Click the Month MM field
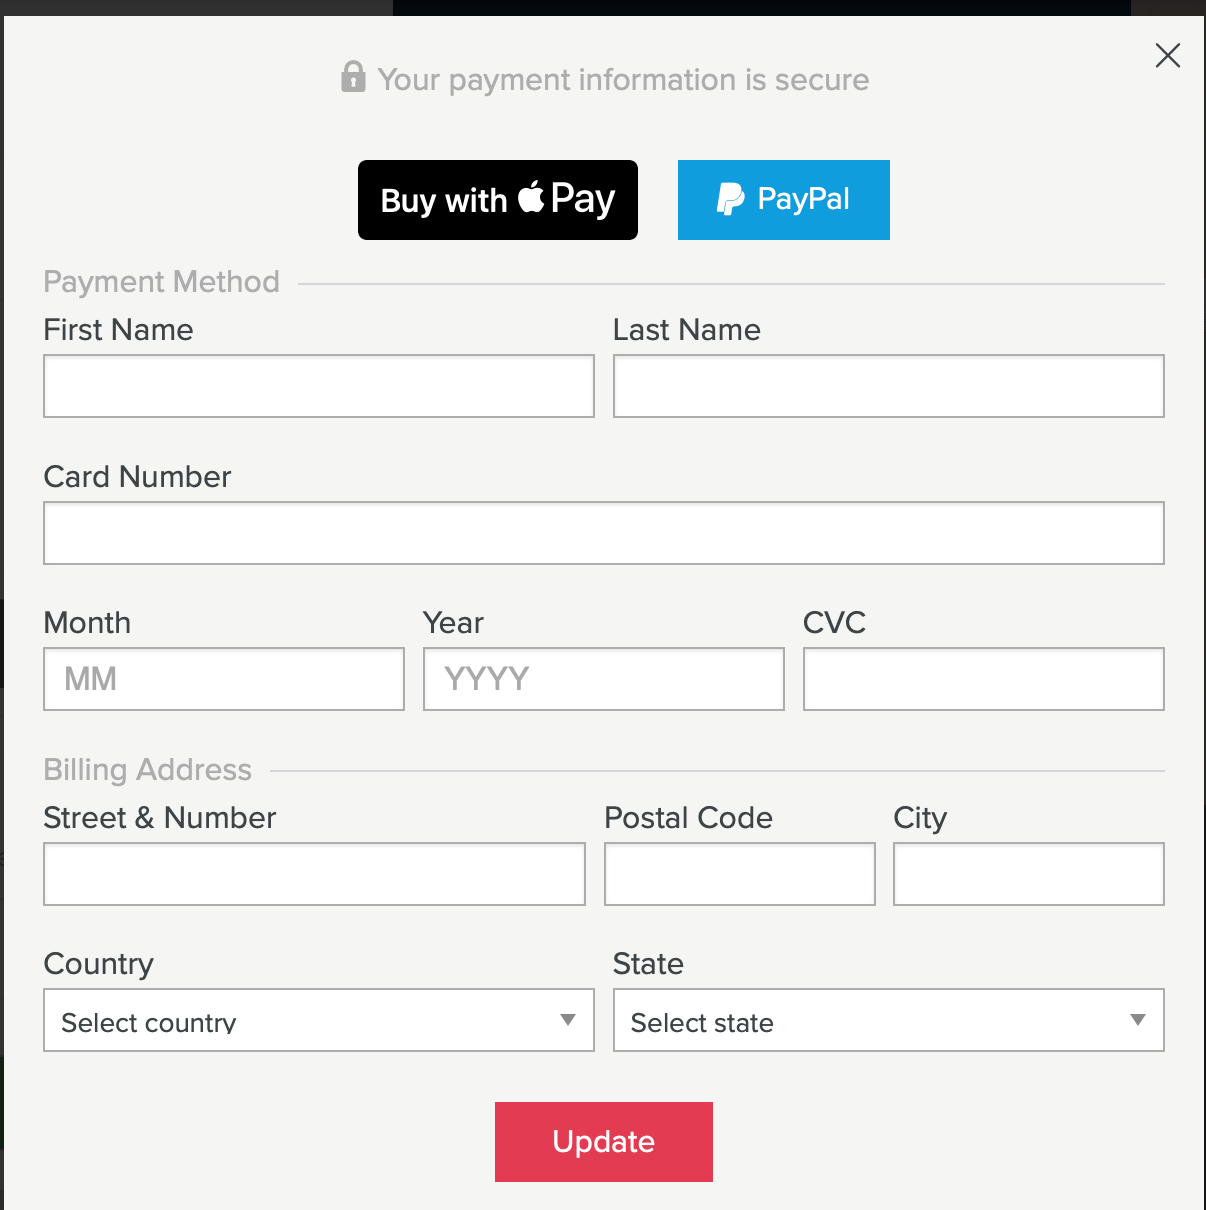 [x=224, y=679]
